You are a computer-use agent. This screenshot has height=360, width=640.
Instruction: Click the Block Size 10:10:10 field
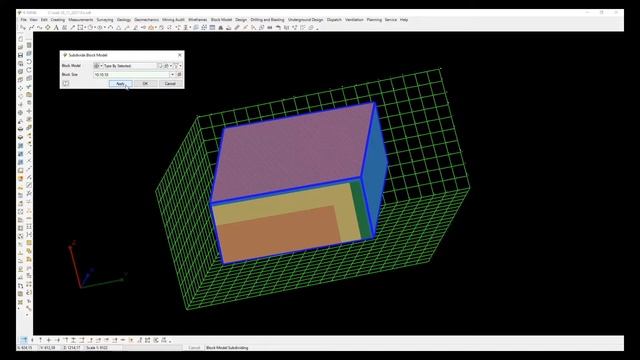(x=131, y=75)
